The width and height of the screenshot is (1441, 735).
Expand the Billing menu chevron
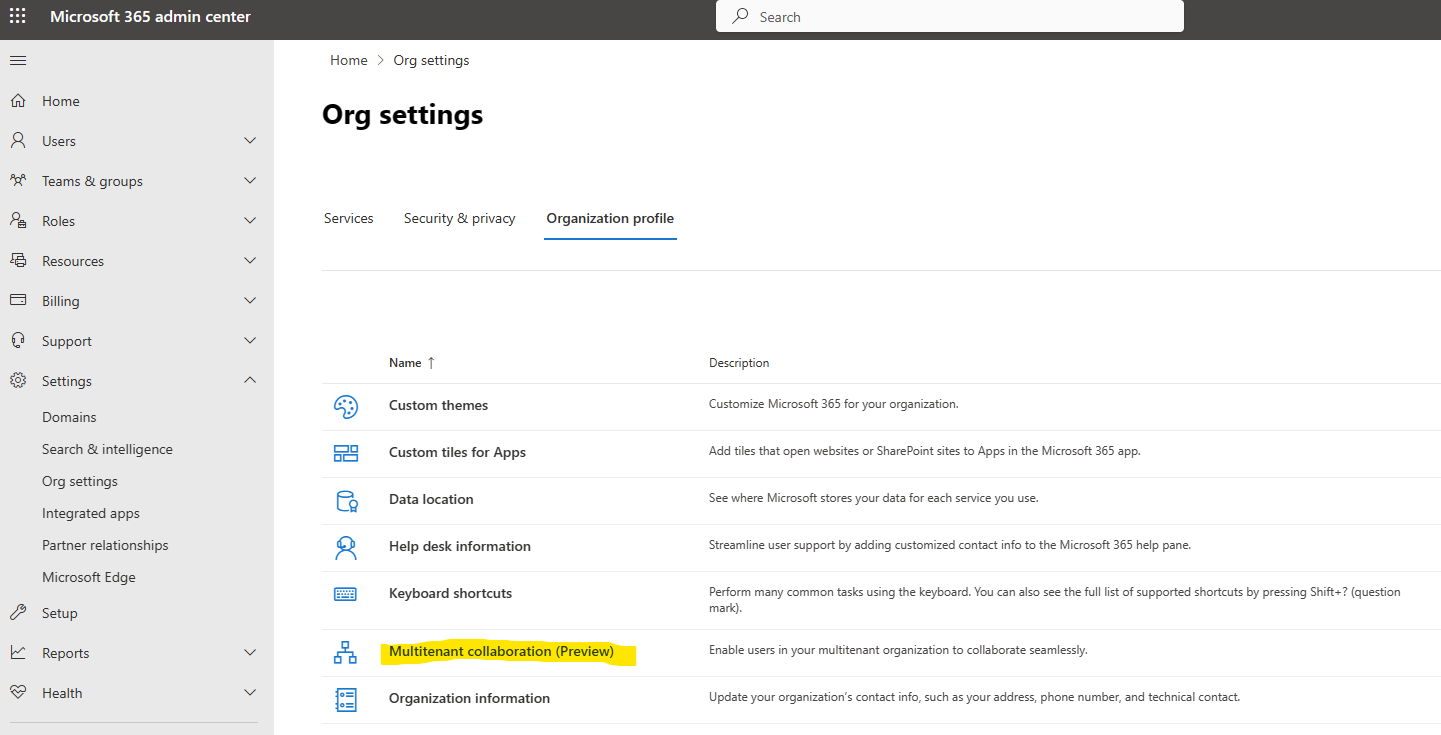click(x=250, y=301)
